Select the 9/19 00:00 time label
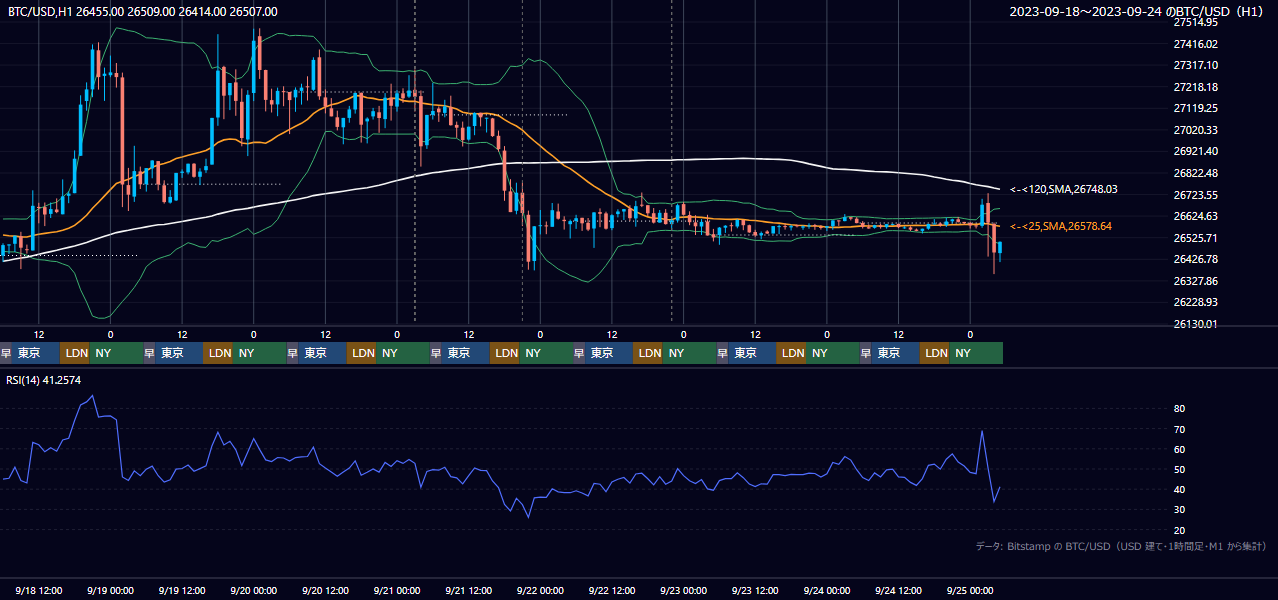 click(x=111, y=591)
